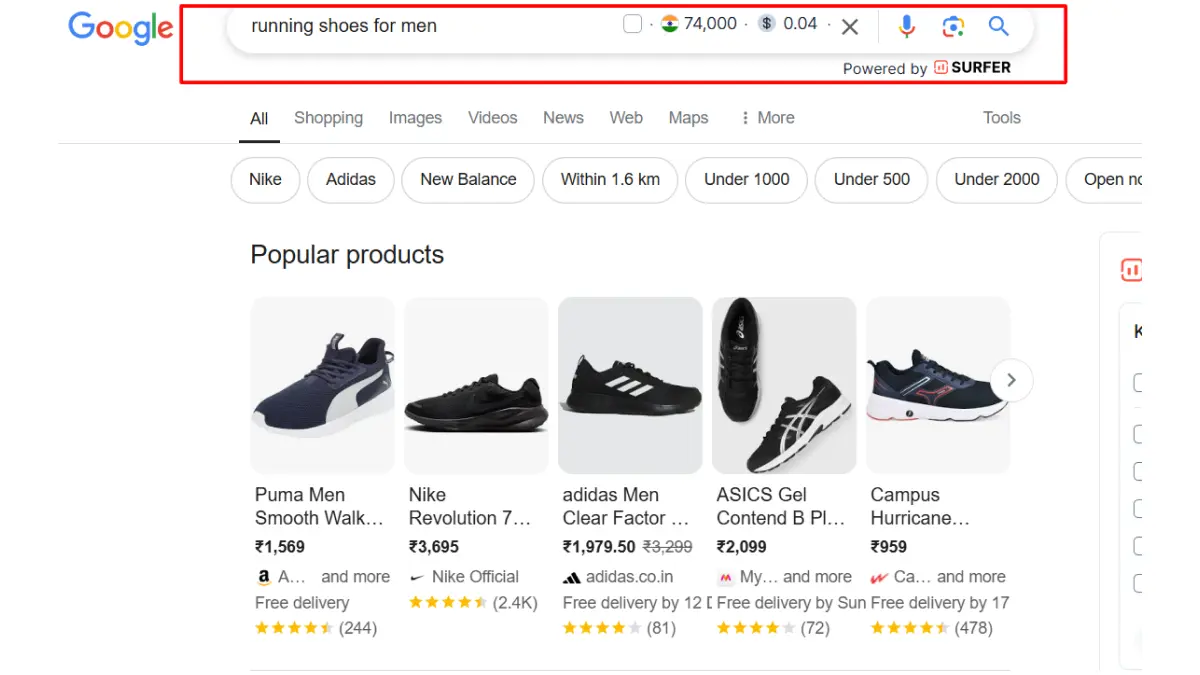1200x675 pixels.
Task: Apply the Adidas filter chip
Action: pyautogui.click(x=351, y=180)
